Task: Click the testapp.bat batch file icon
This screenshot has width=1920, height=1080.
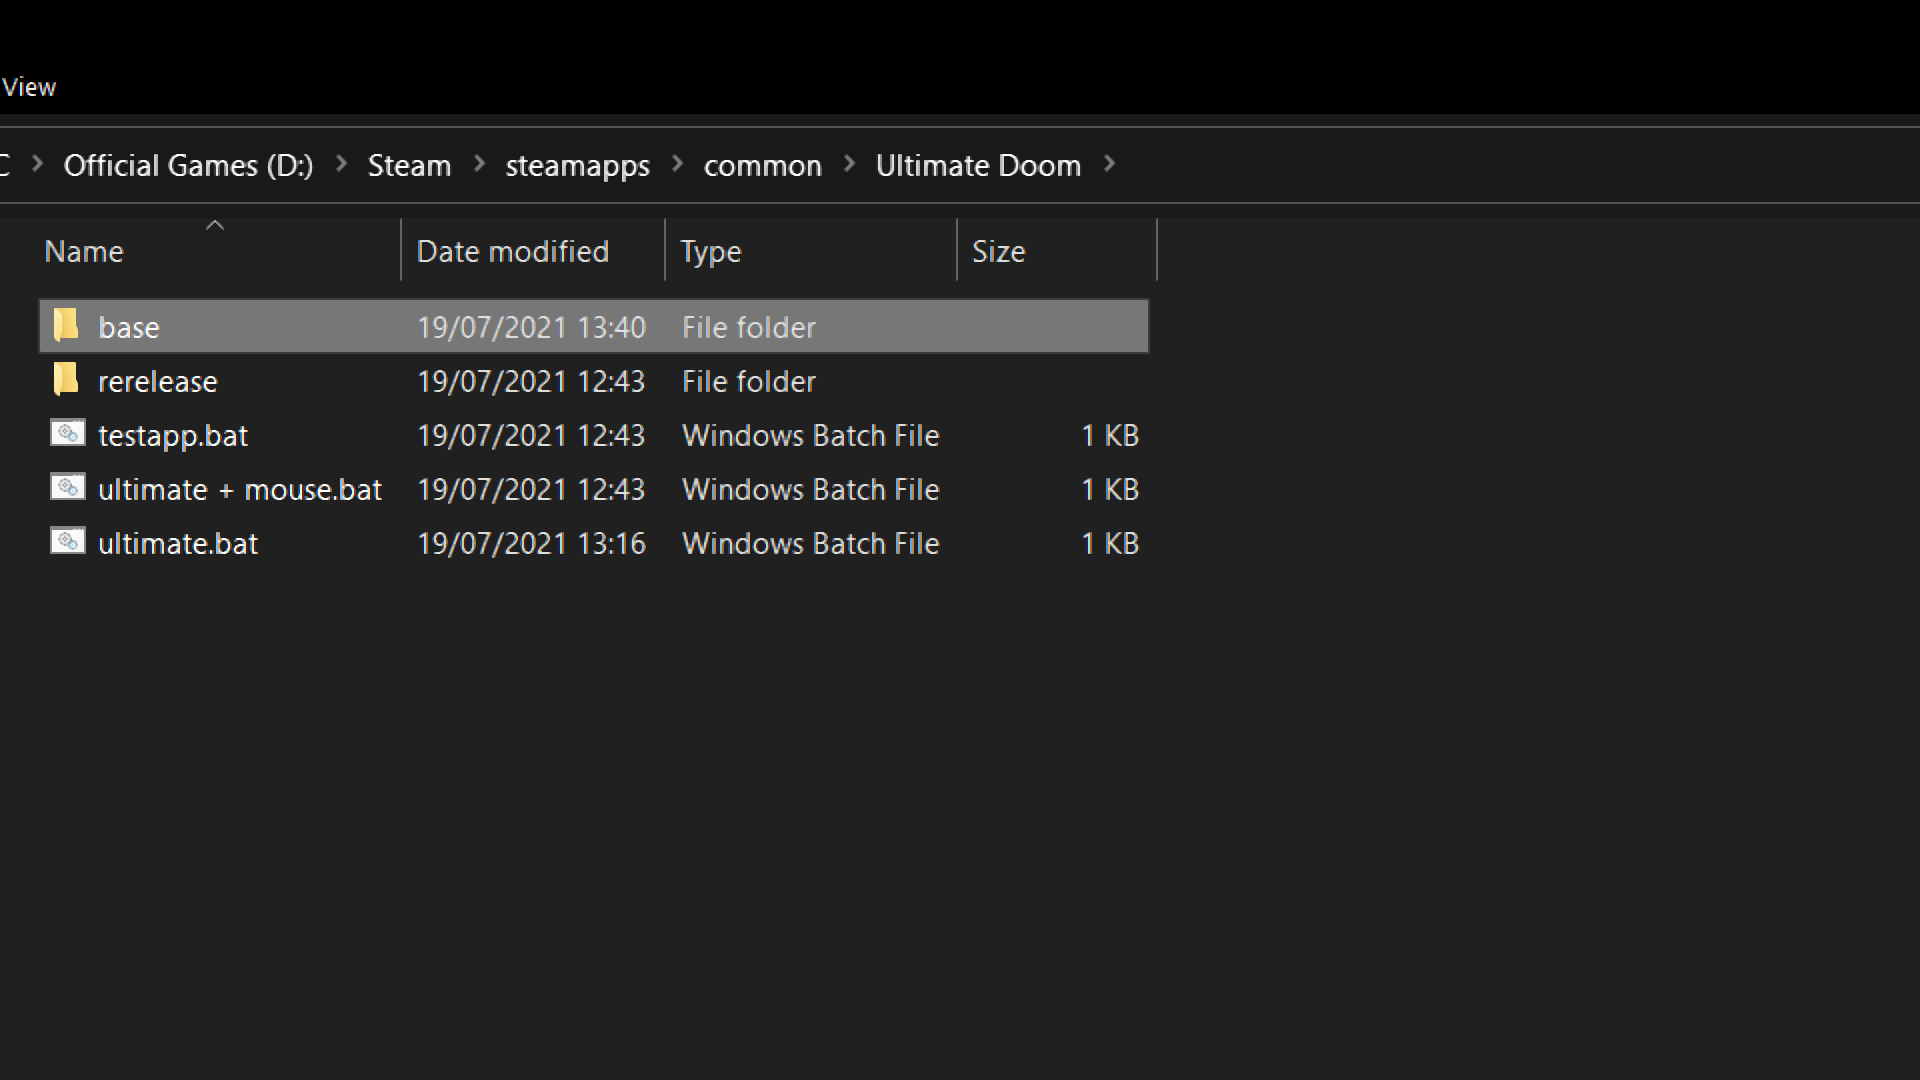Action: [x=68, y=434]
